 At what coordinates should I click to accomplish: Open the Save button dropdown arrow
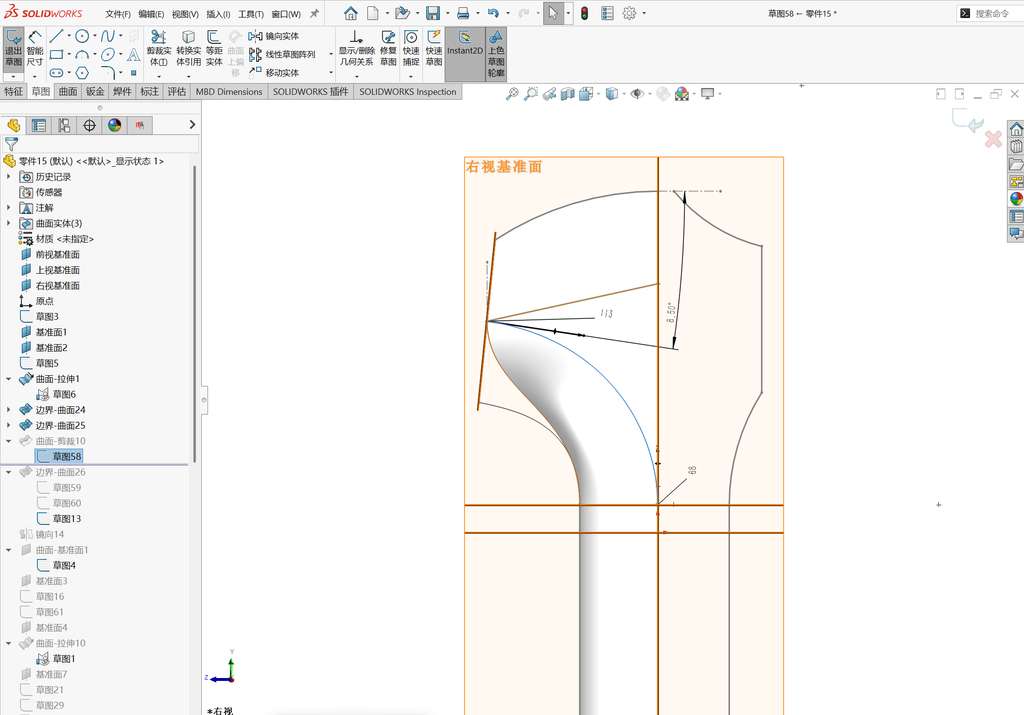tap(447, 13)
